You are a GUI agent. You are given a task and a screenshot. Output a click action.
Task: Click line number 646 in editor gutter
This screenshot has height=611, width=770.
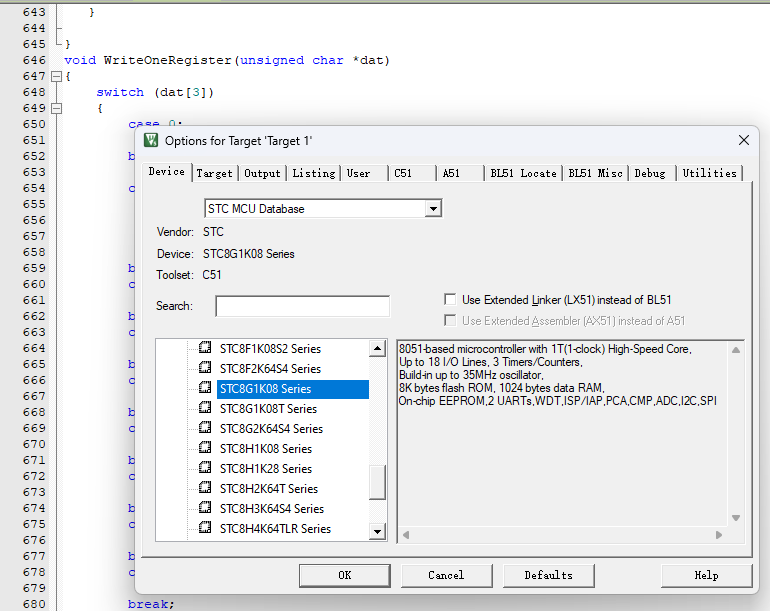click(34, 60)
